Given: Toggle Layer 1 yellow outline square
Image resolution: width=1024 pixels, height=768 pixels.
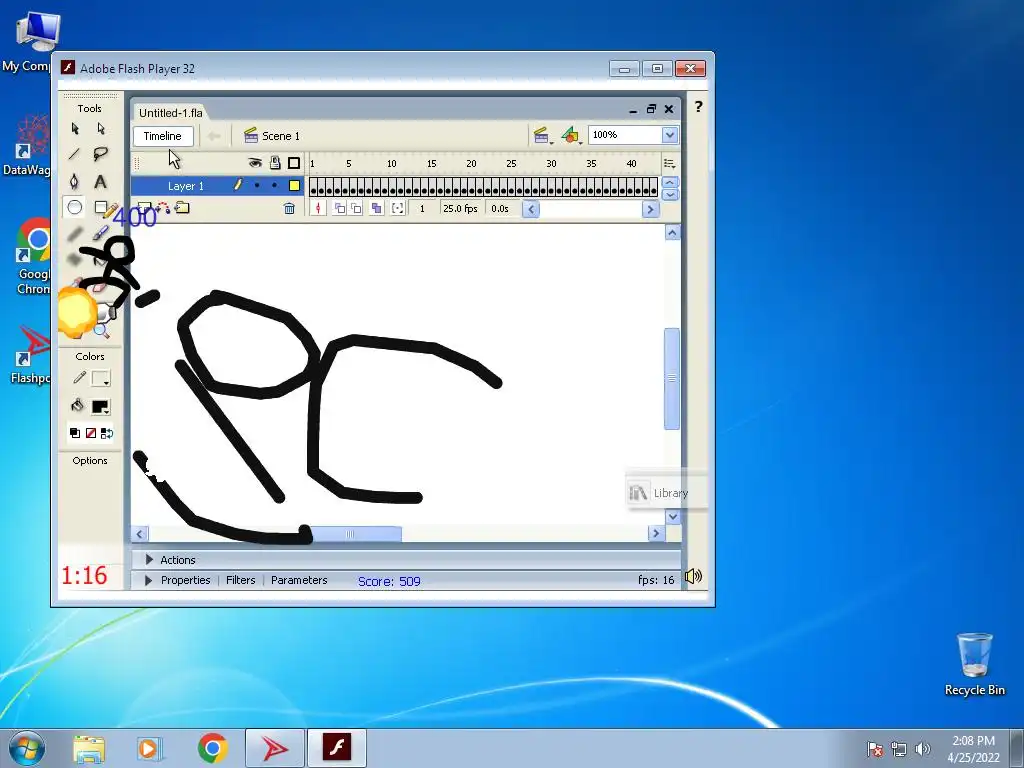Looking at the screenshot, I should point(295,185).
